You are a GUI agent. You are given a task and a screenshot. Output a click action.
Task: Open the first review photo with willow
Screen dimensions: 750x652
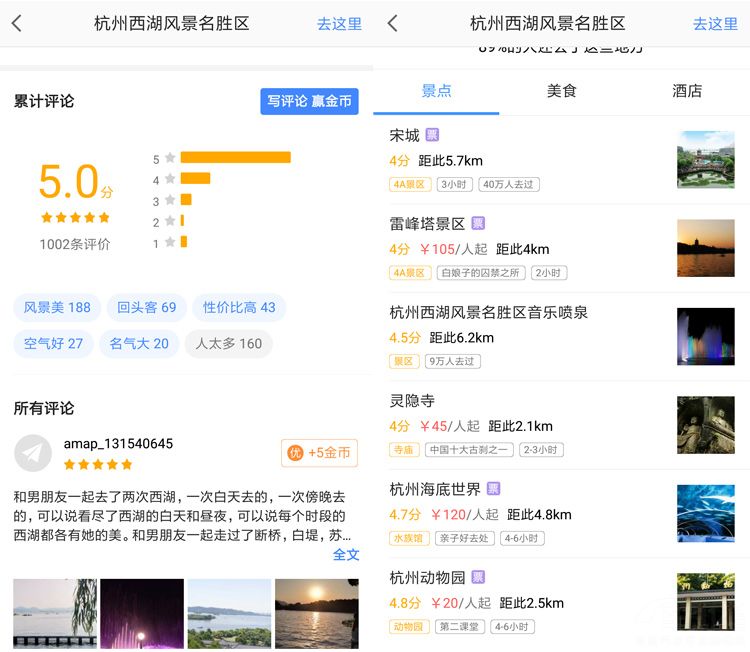tap(53, 613)
